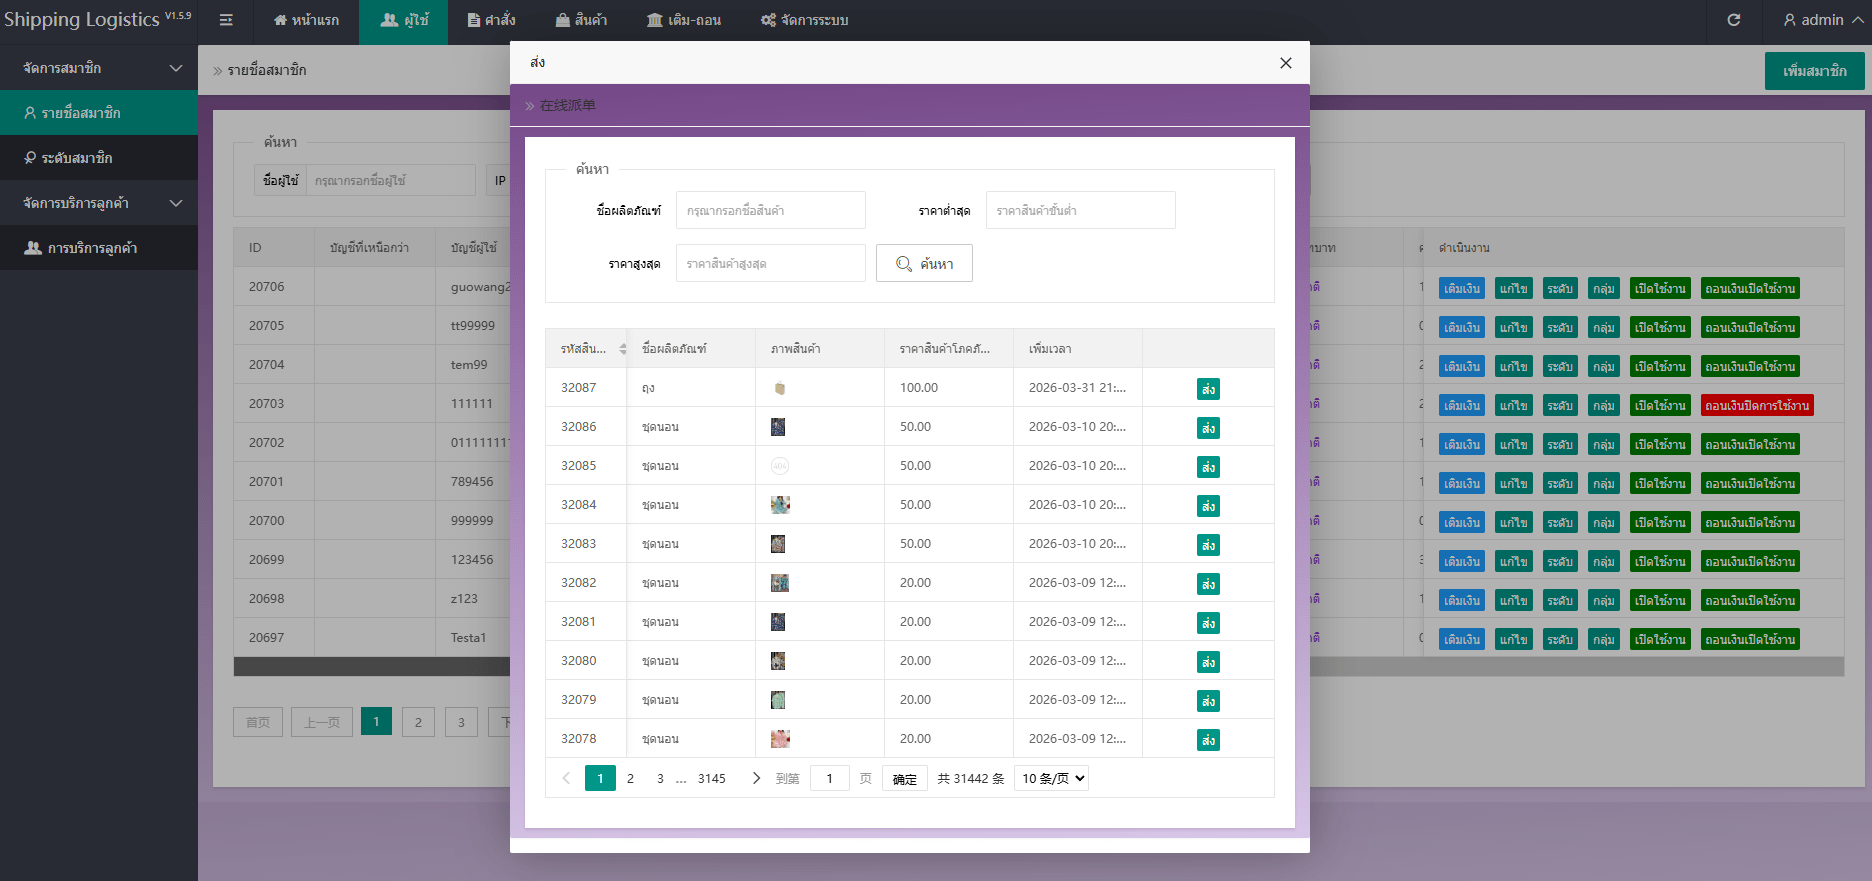Click product thumbnail for item 32086
Image resolution: width=1872 pixels, height=881 pixels.
coord(778,427)
